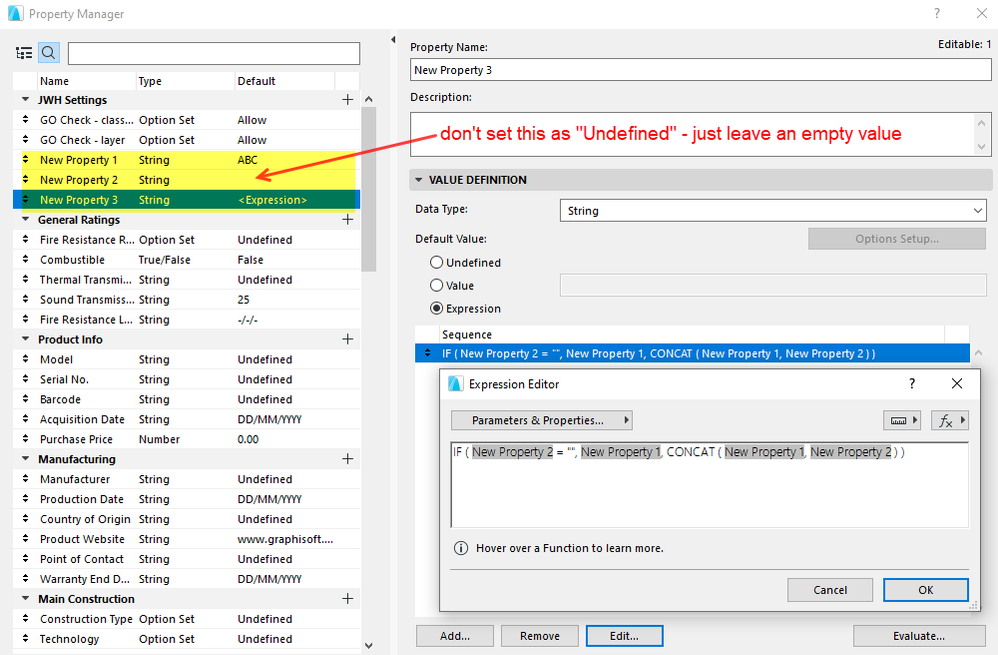Select the Serial No. row
This screenshot has width=998, height=655.
186,379
